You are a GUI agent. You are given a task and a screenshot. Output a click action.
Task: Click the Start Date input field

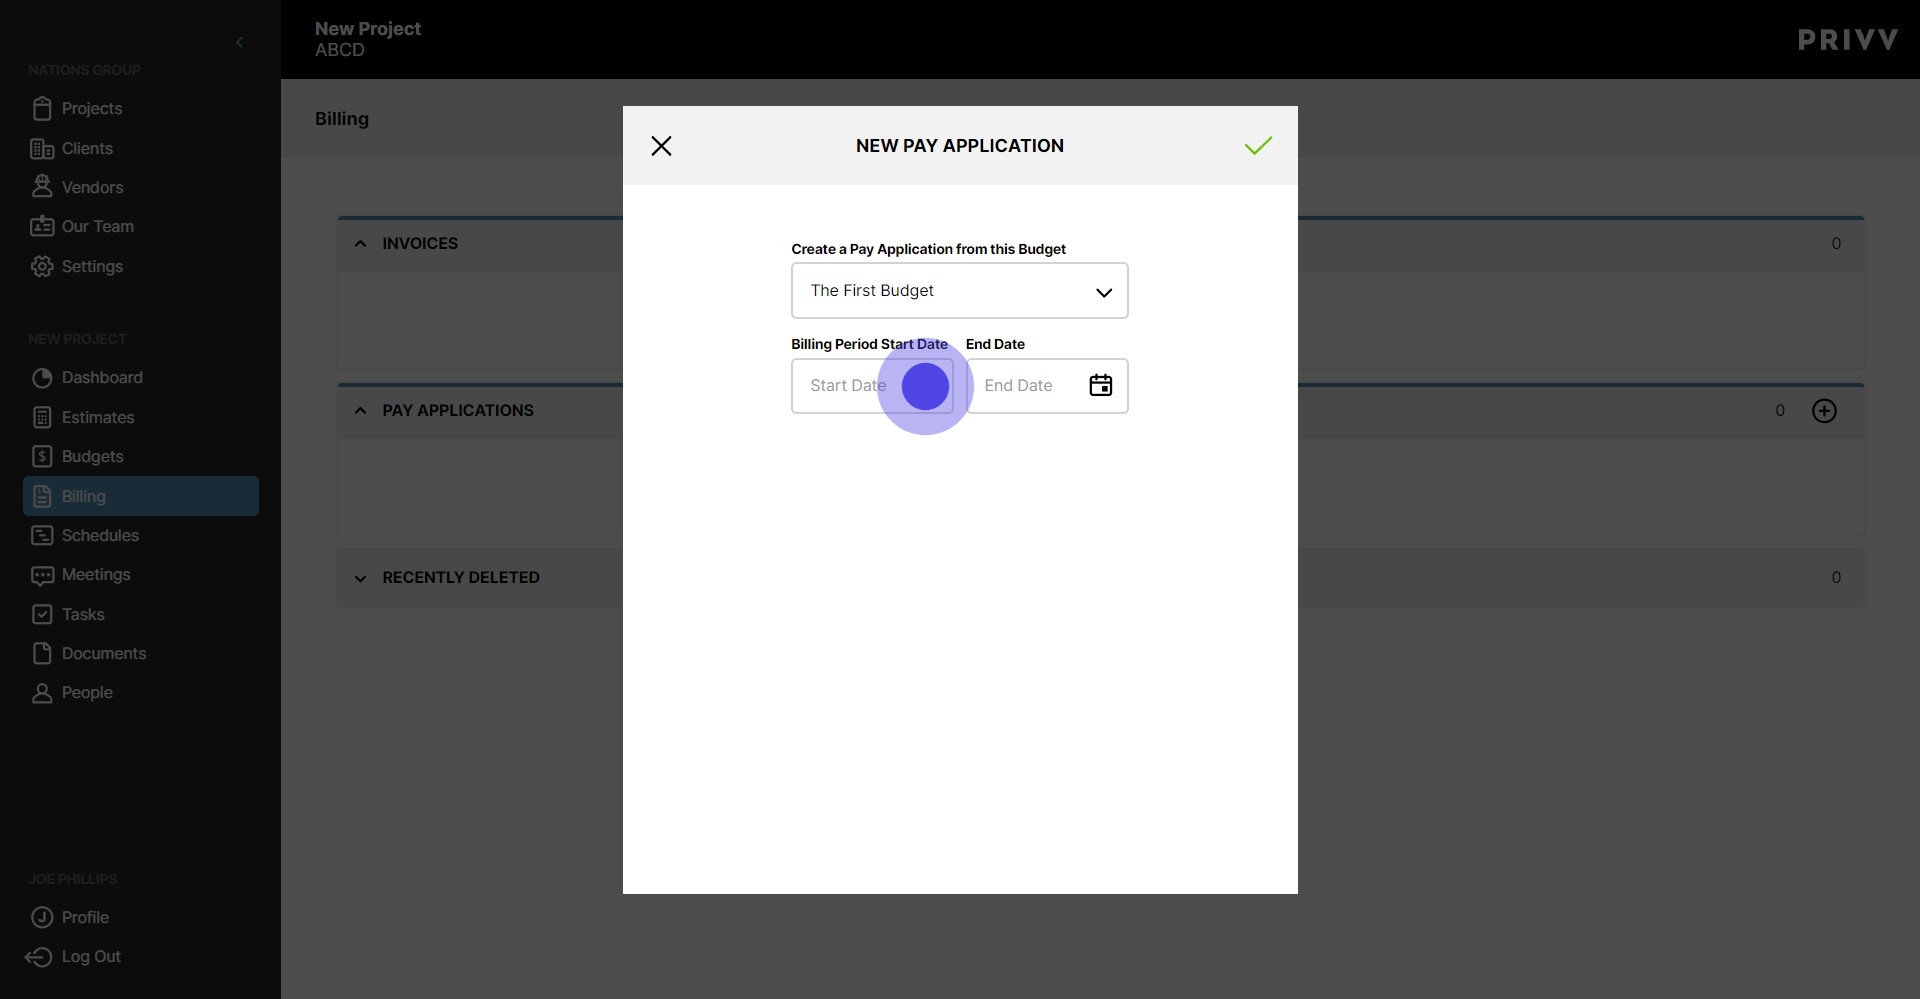coord(872,386)
